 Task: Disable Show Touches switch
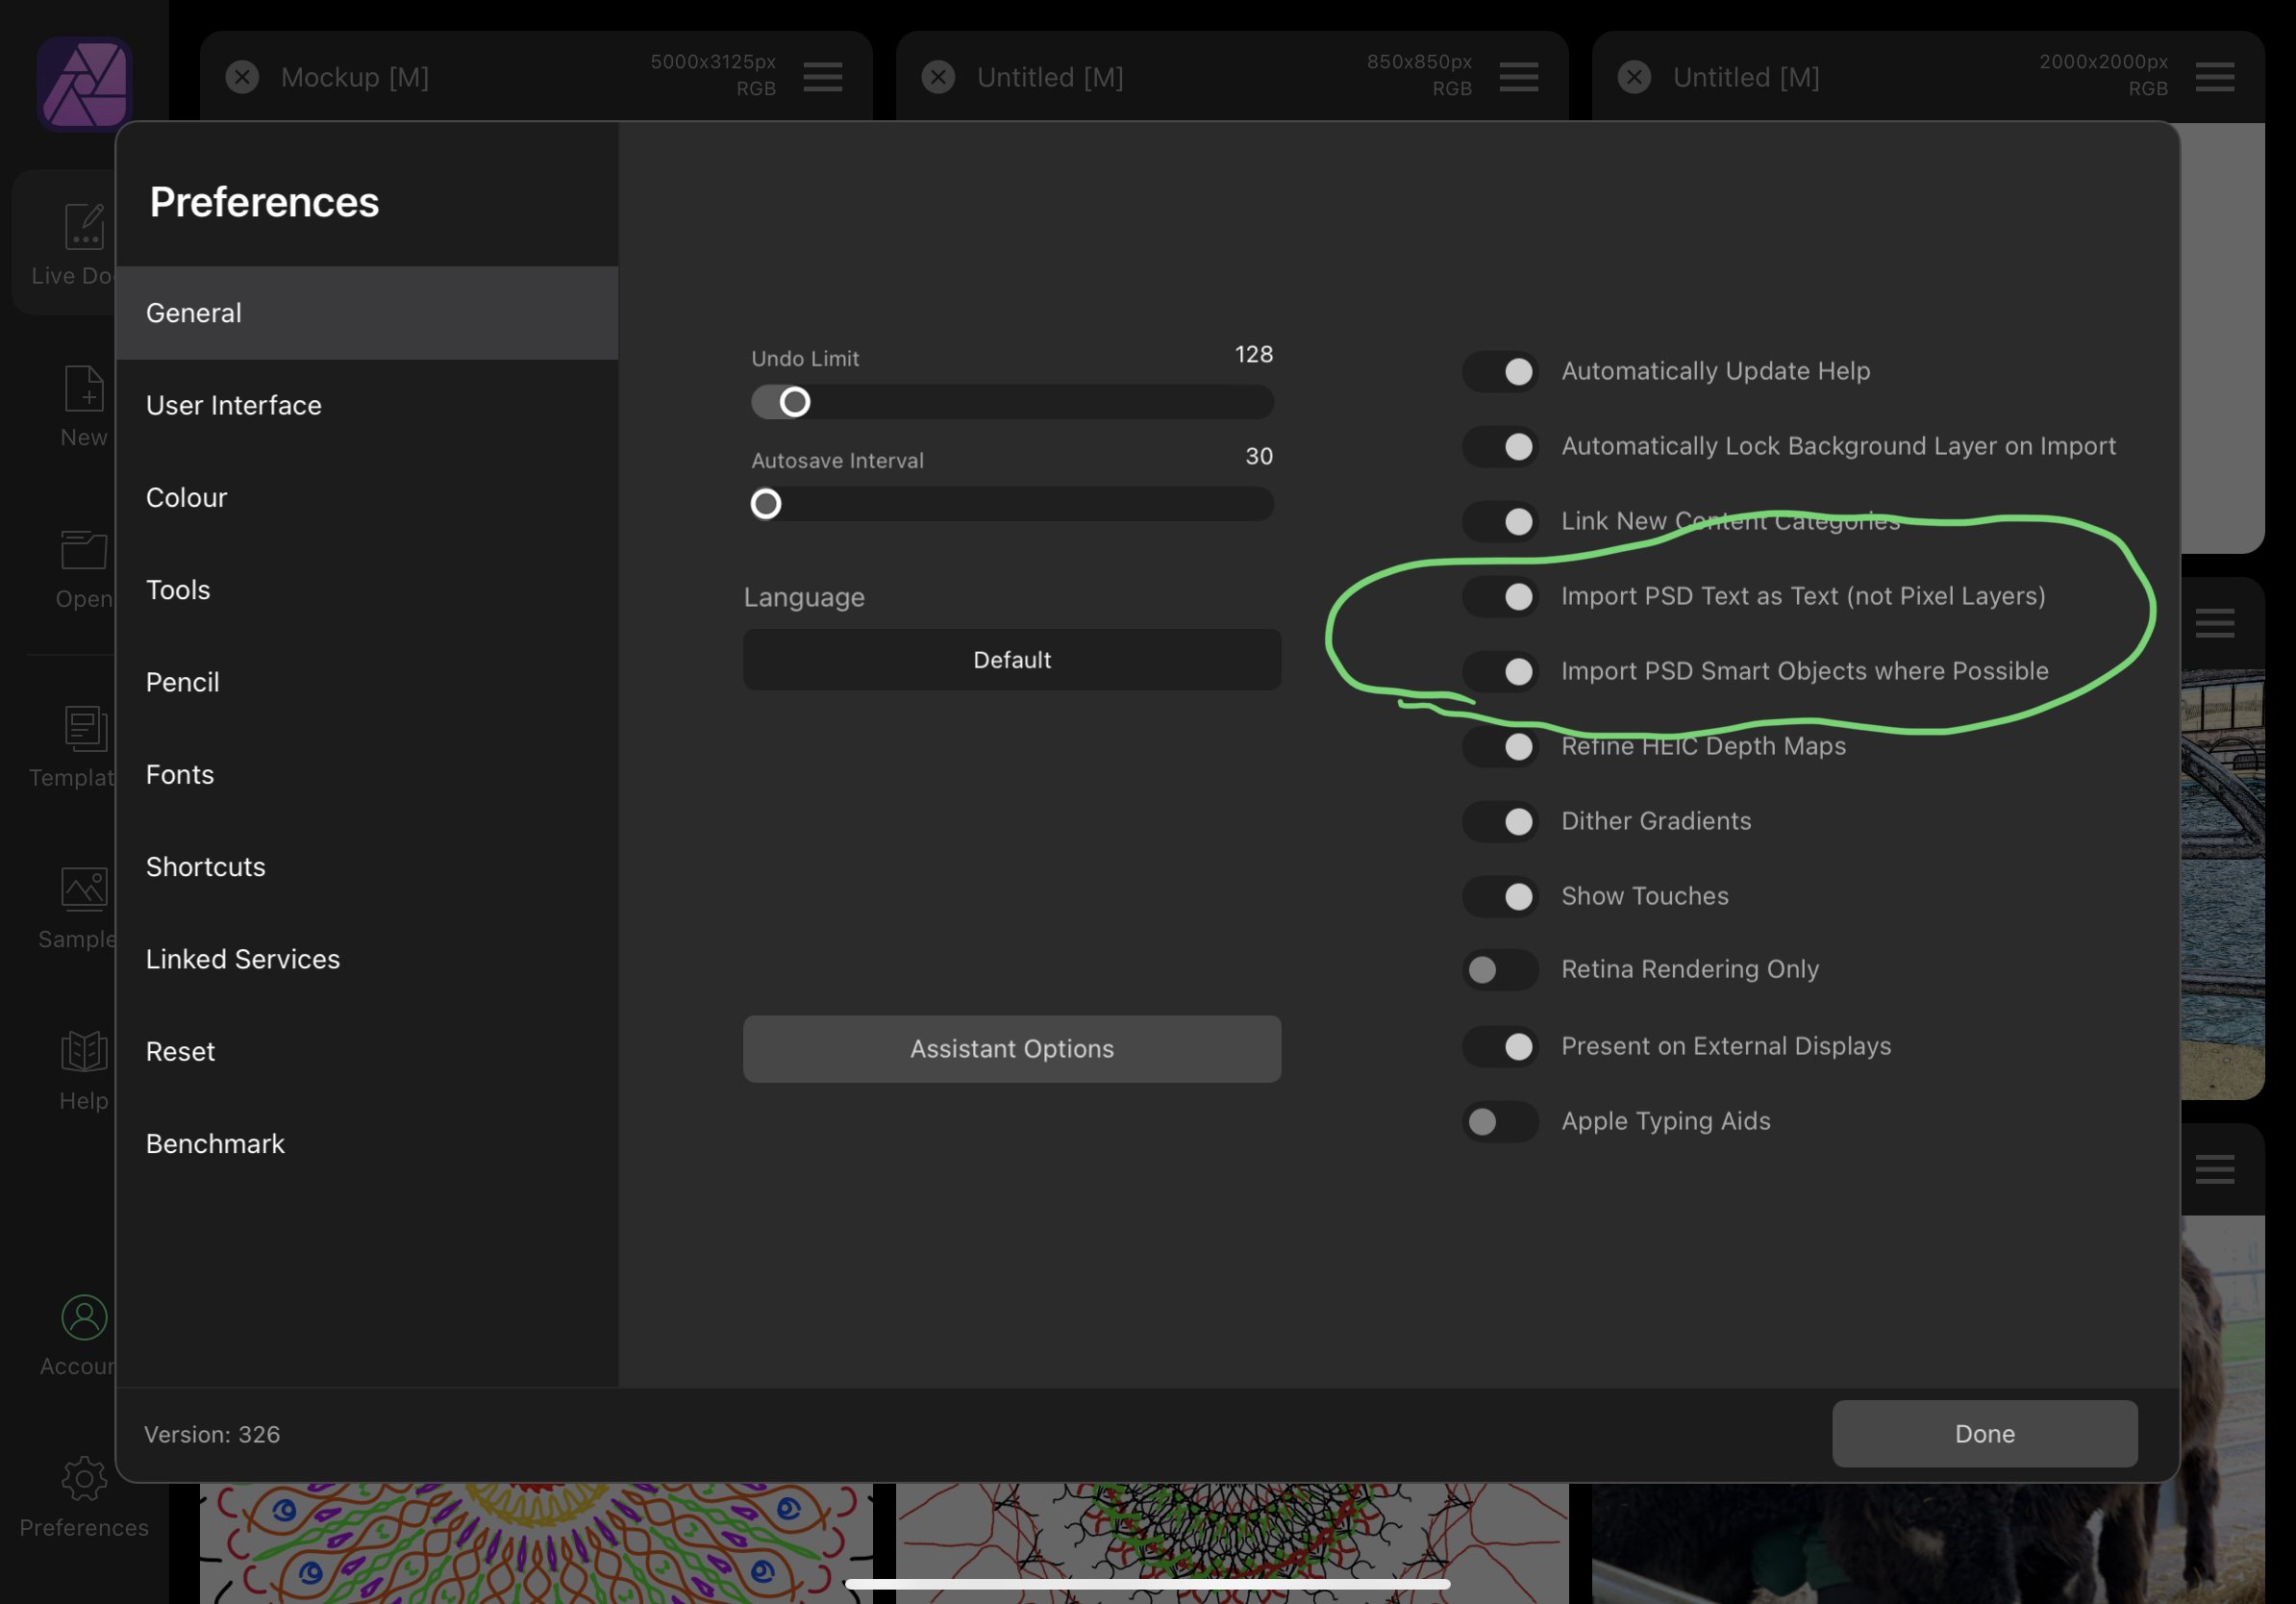pos(1500,897)
